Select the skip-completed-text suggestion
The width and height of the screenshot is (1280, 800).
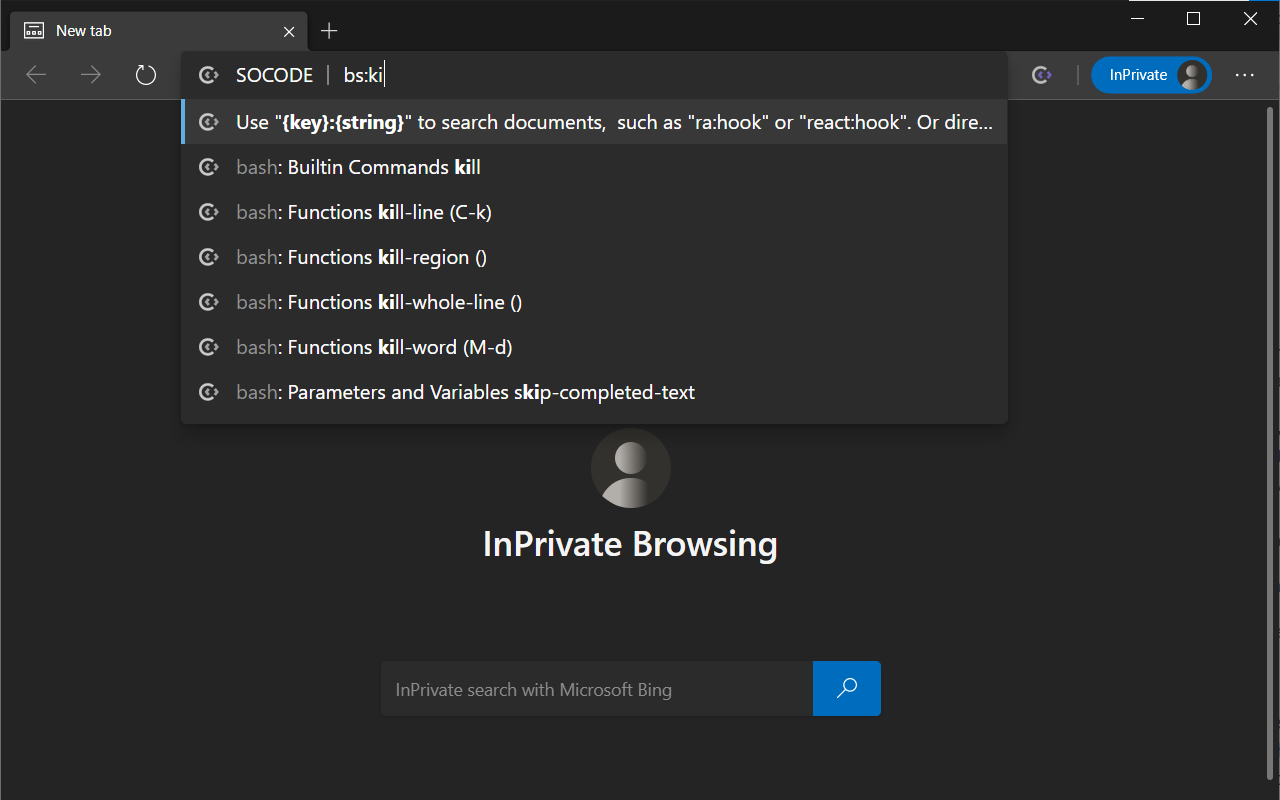(x=465, y=392)
